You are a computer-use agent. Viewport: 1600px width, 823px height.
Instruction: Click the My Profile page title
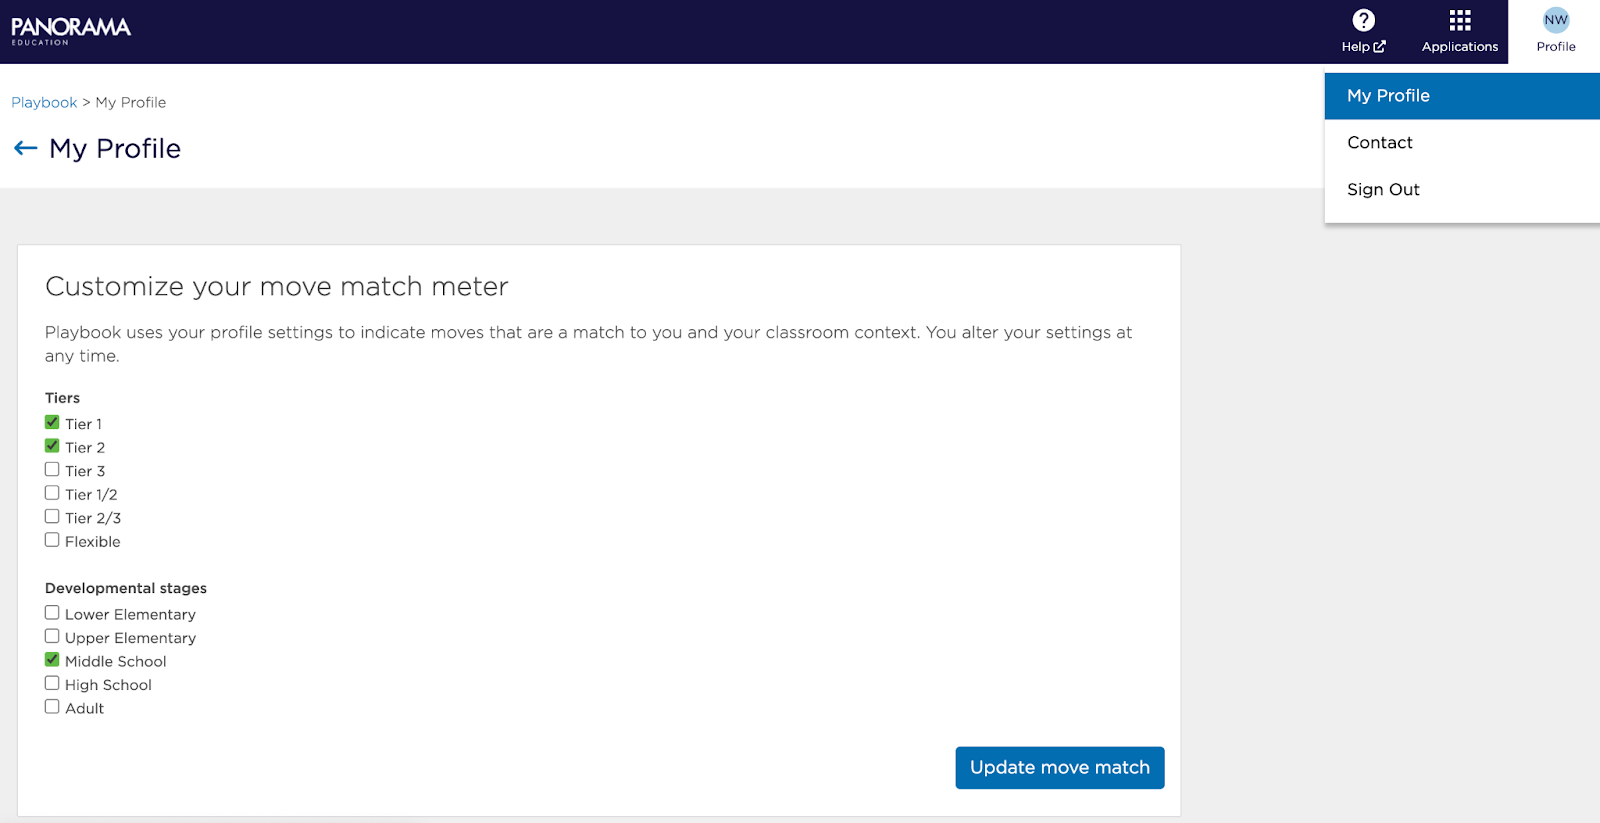pos(115,149)
